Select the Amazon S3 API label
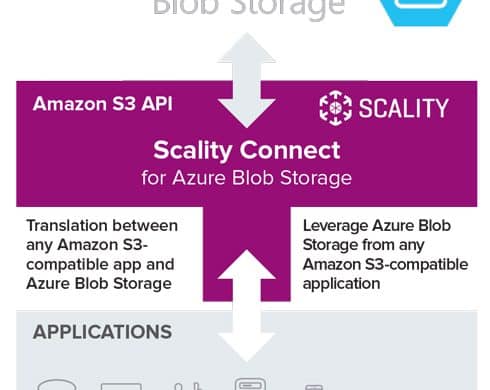This screenshot has width=490, height=390. point(103,104)
